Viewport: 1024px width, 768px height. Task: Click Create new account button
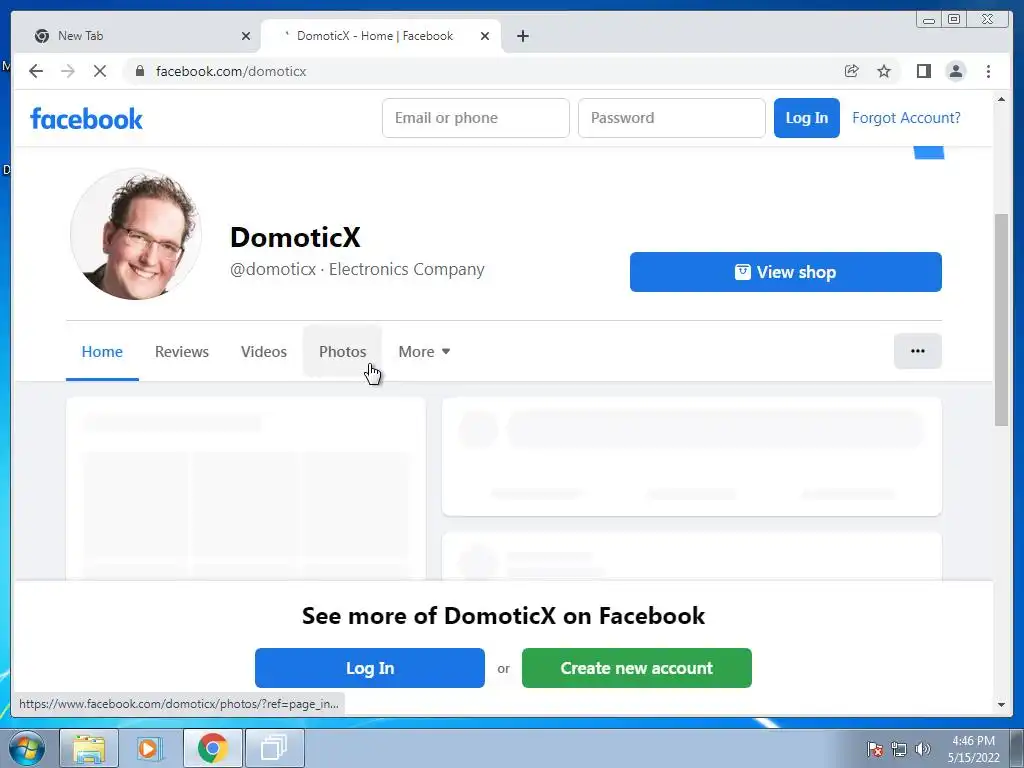pyautogui.click(x=637, y=667)
